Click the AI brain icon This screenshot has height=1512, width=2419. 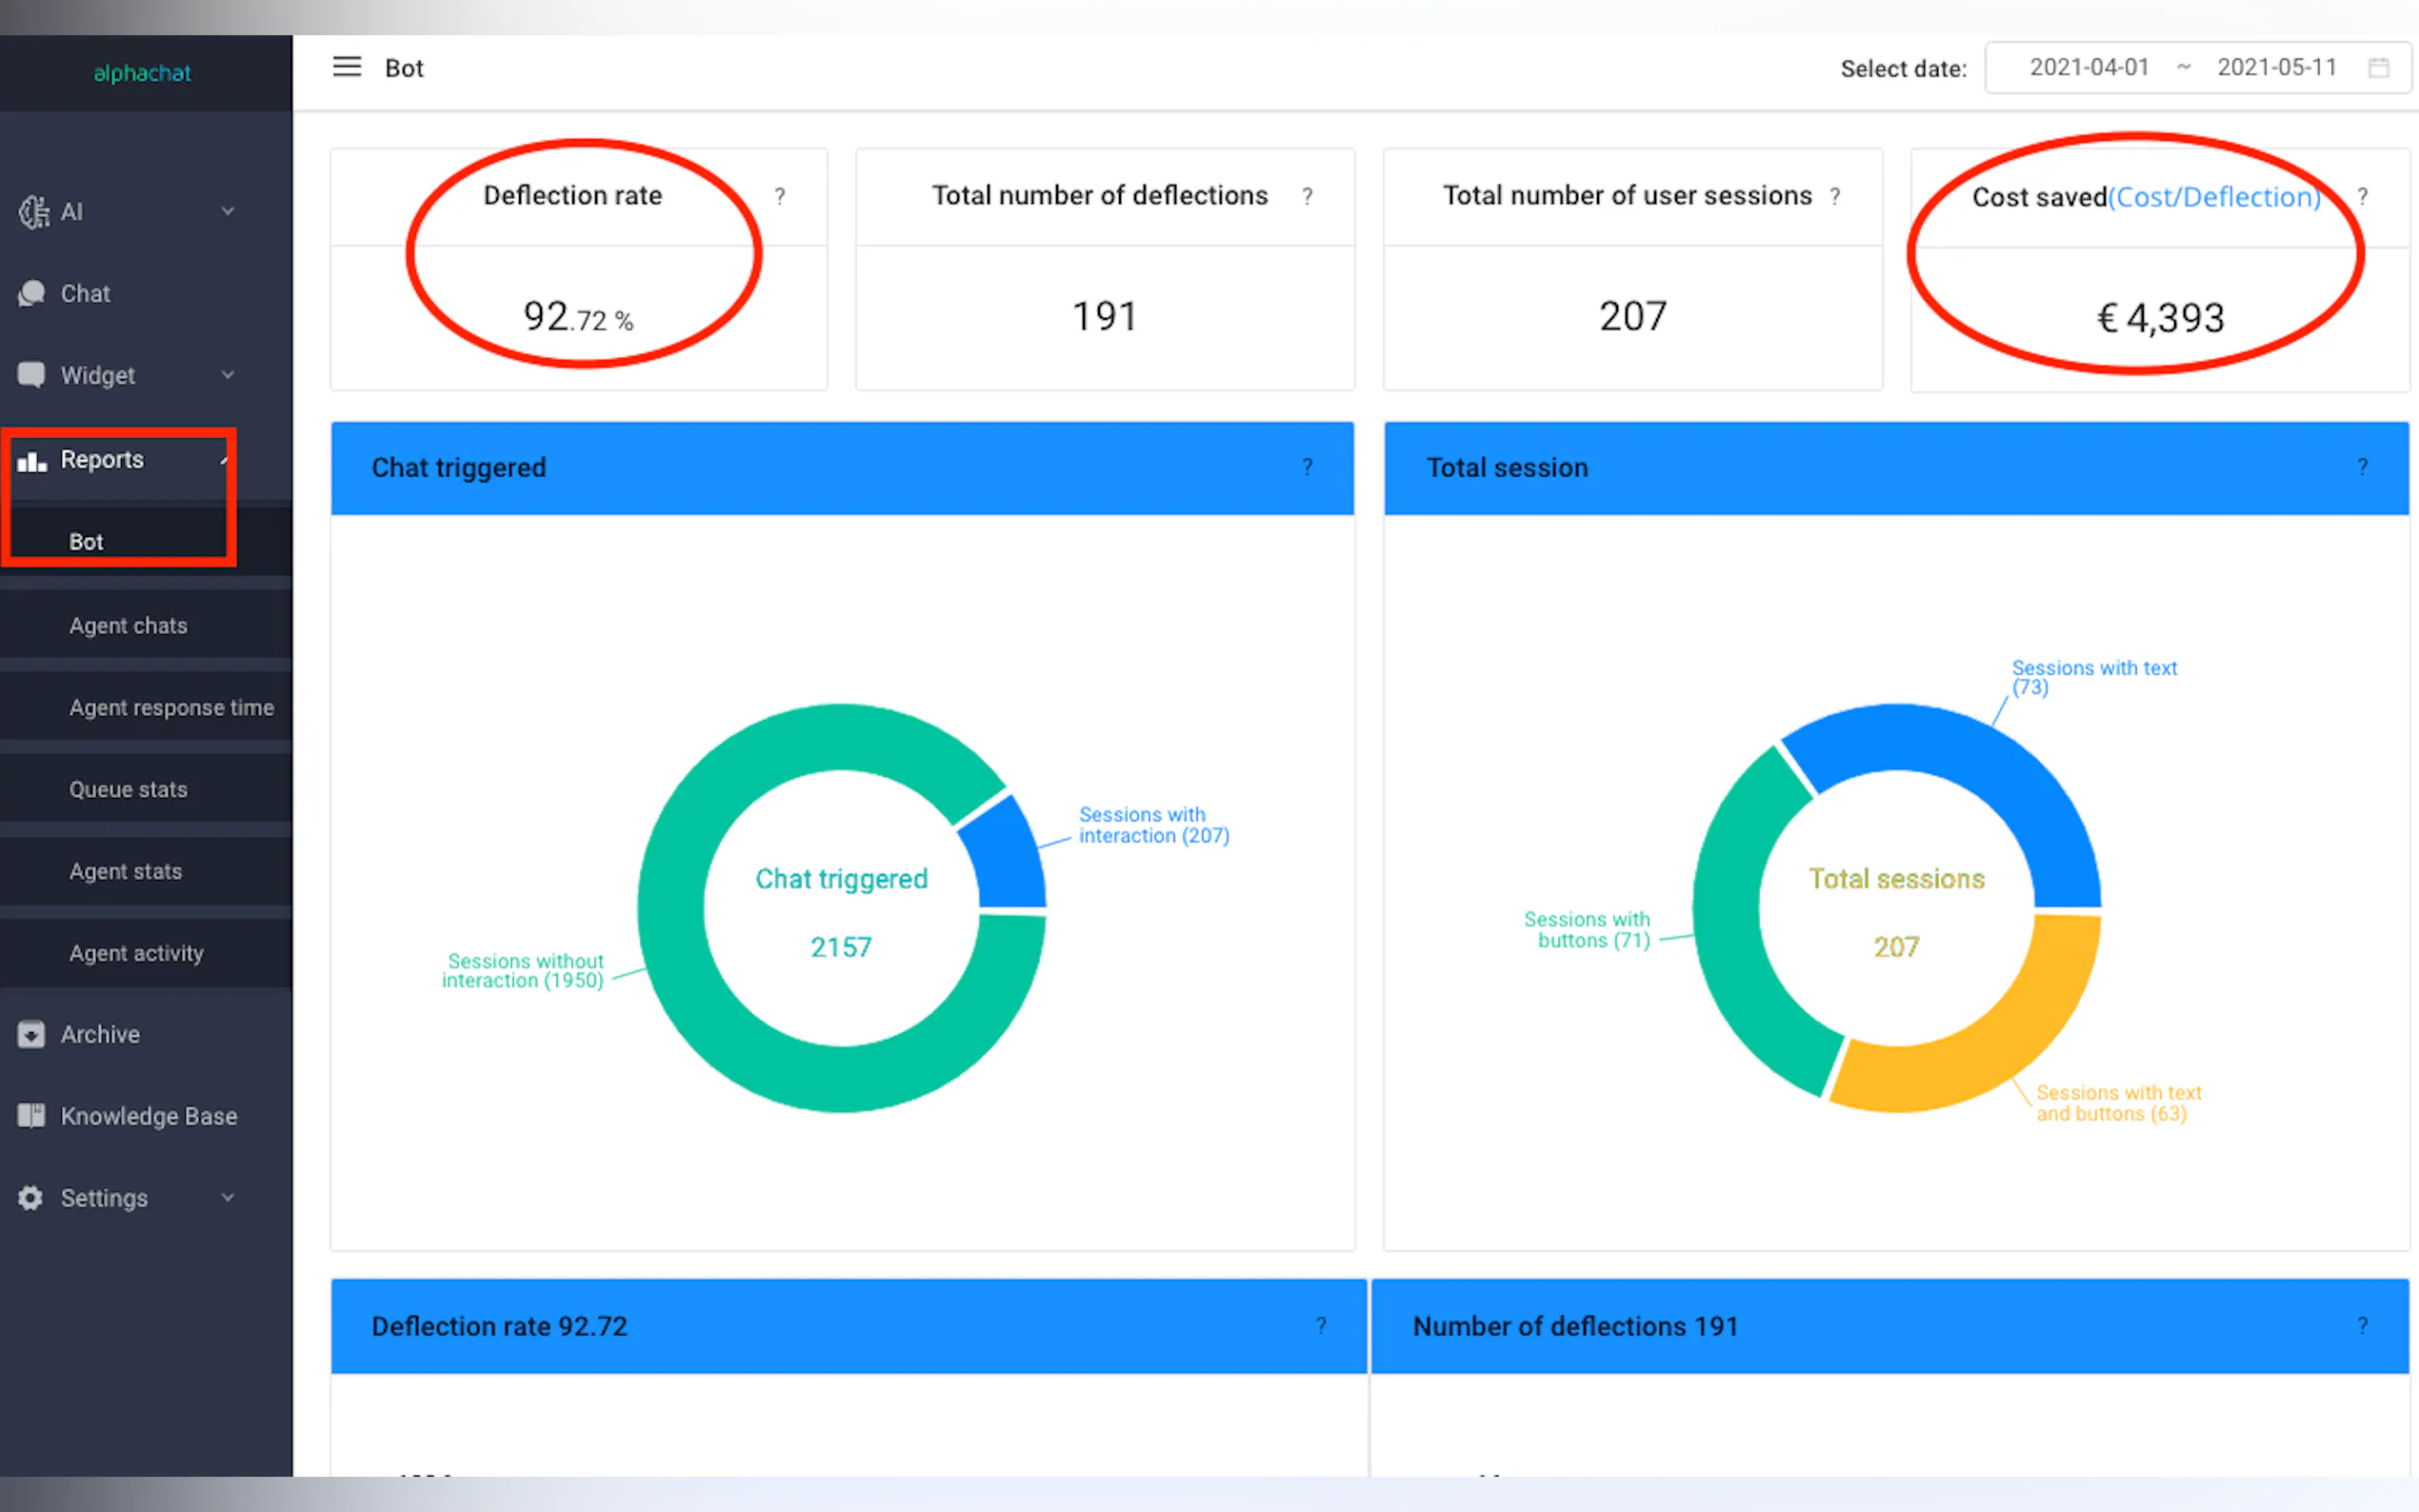(33, 211)
